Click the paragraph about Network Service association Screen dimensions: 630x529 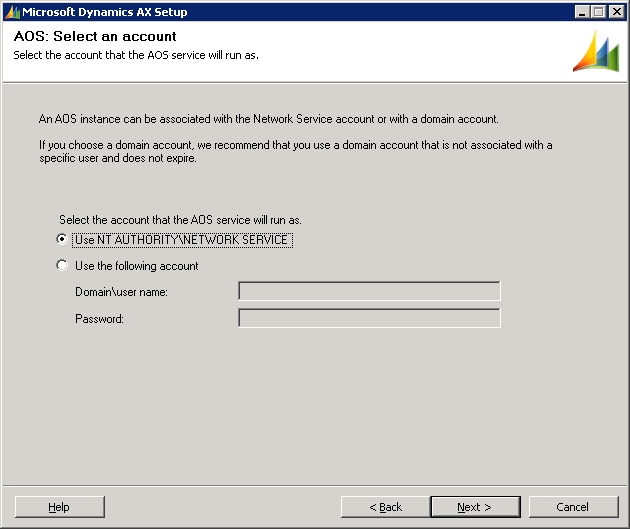pyautogui.click(x=268, y=119)
